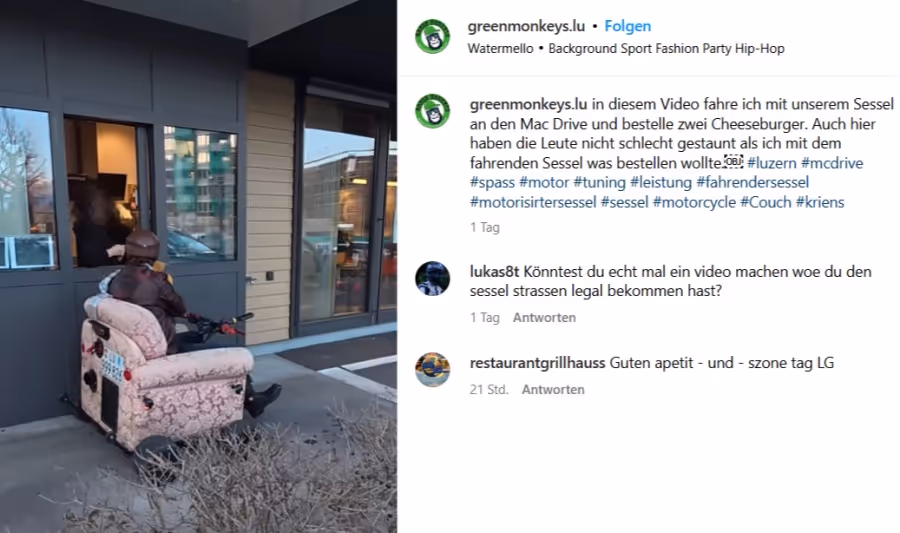Screen dimensions: 900x533
Task: Open greenmonkeys.lu username in header
Action: pos(526,26)
